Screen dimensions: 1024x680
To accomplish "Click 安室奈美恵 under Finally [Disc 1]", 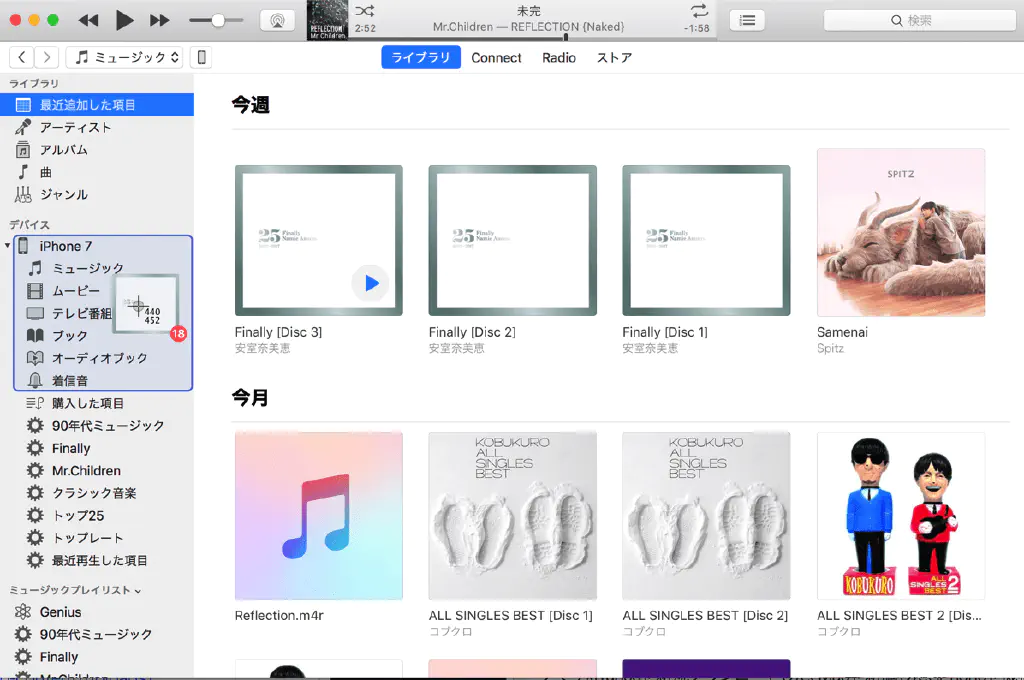I will (x=650, y=348).
